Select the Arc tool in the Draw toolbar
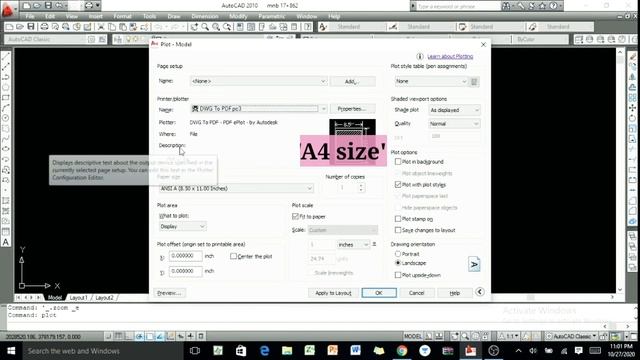Viewport: 640px width, 360px height. point(6,108)
